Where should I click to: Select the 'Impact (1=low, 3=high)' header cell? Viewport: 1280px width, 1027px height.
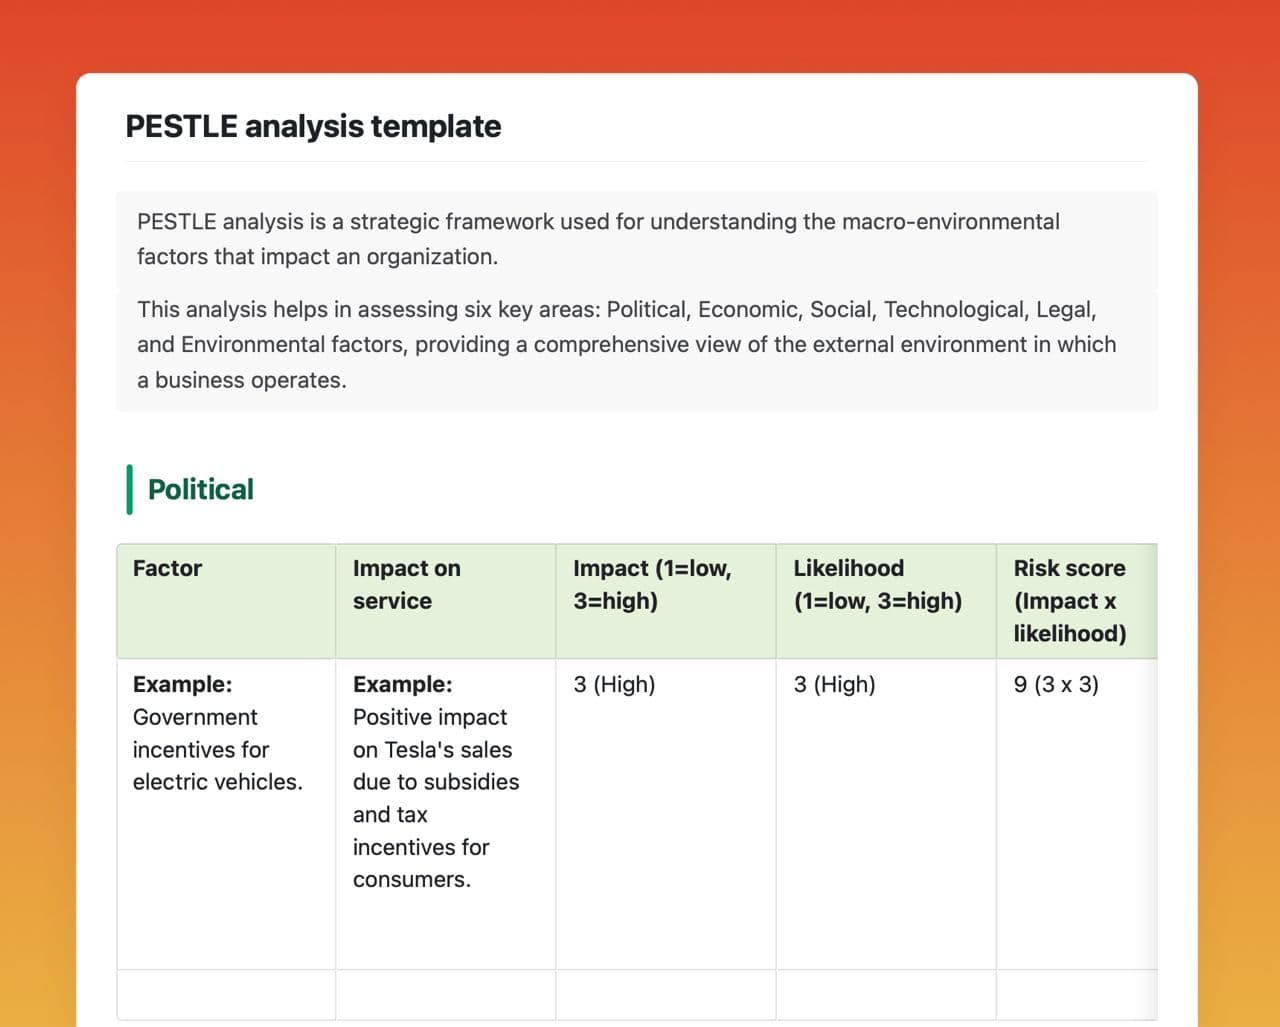coord(665,600)
